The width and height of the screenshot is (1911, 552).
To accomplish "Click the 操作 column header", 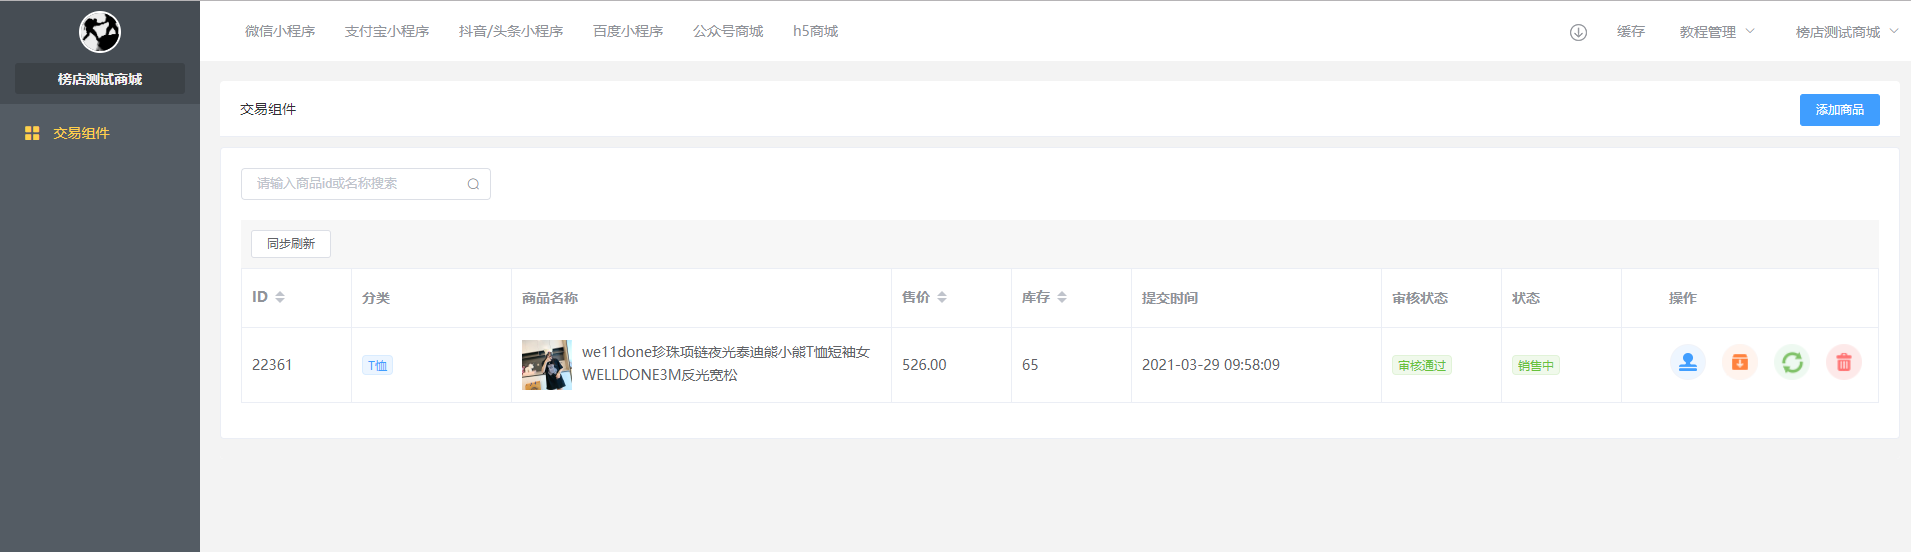I will point(1683,298).
